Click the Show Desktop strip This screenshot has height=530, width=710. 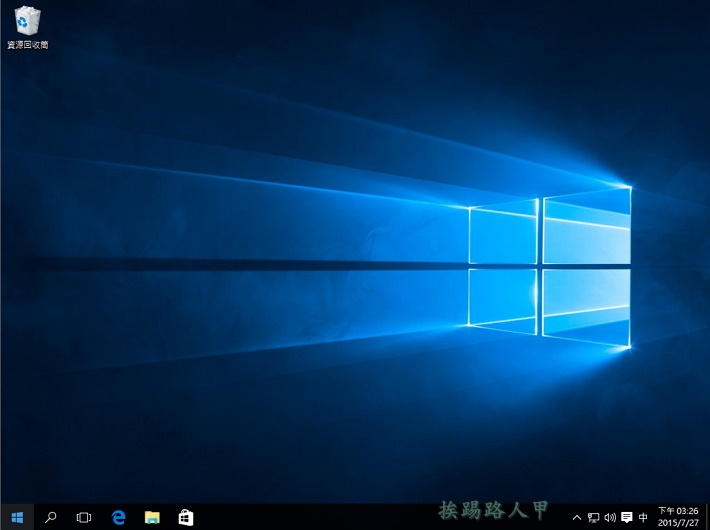pyautogui.click(x=707, y=517)
